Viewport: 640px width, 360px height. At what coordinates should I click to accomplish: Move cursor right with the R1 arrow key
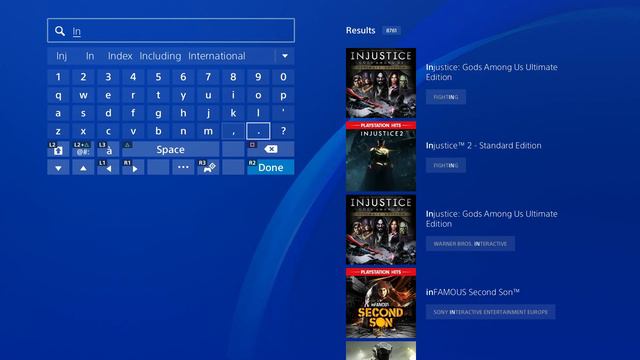coord(133,167)
